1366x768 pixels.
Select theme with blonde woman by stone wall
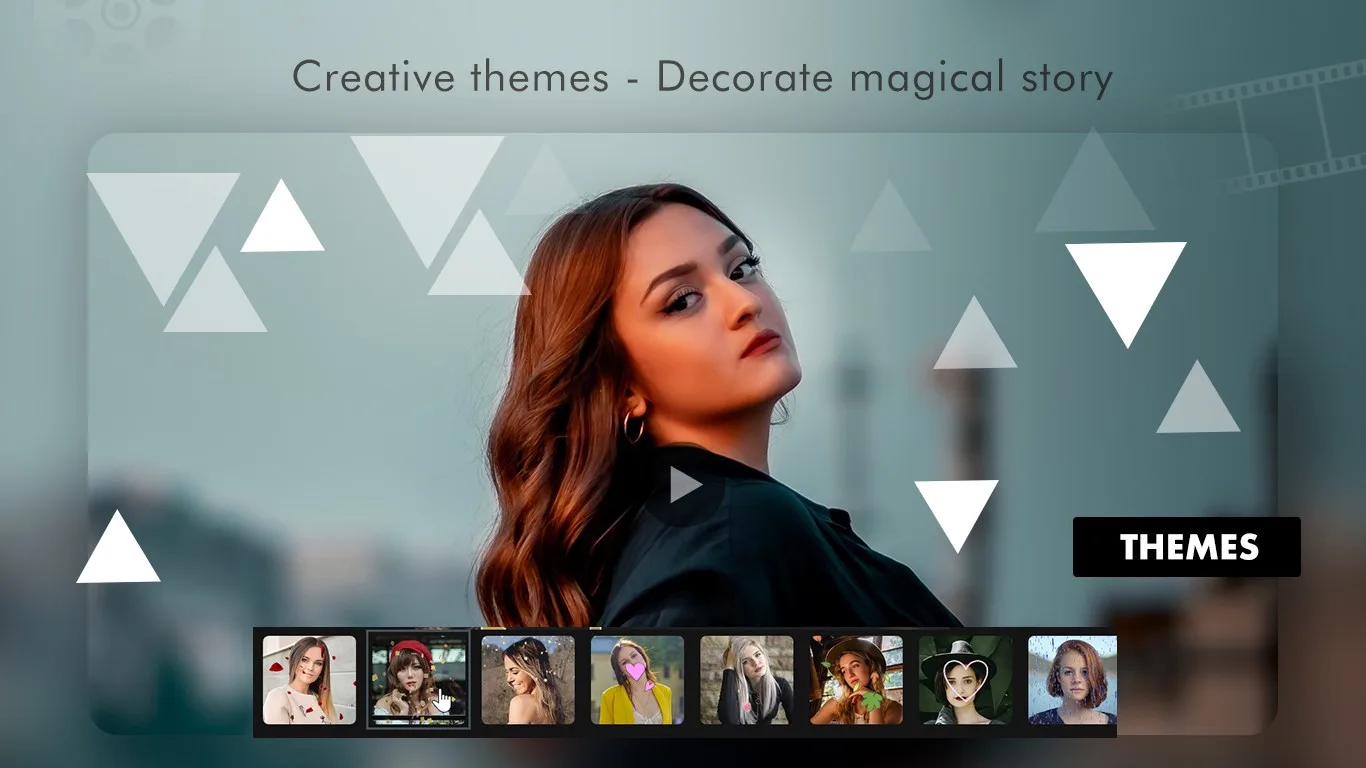pyautogui.click(x=746, y=680)
